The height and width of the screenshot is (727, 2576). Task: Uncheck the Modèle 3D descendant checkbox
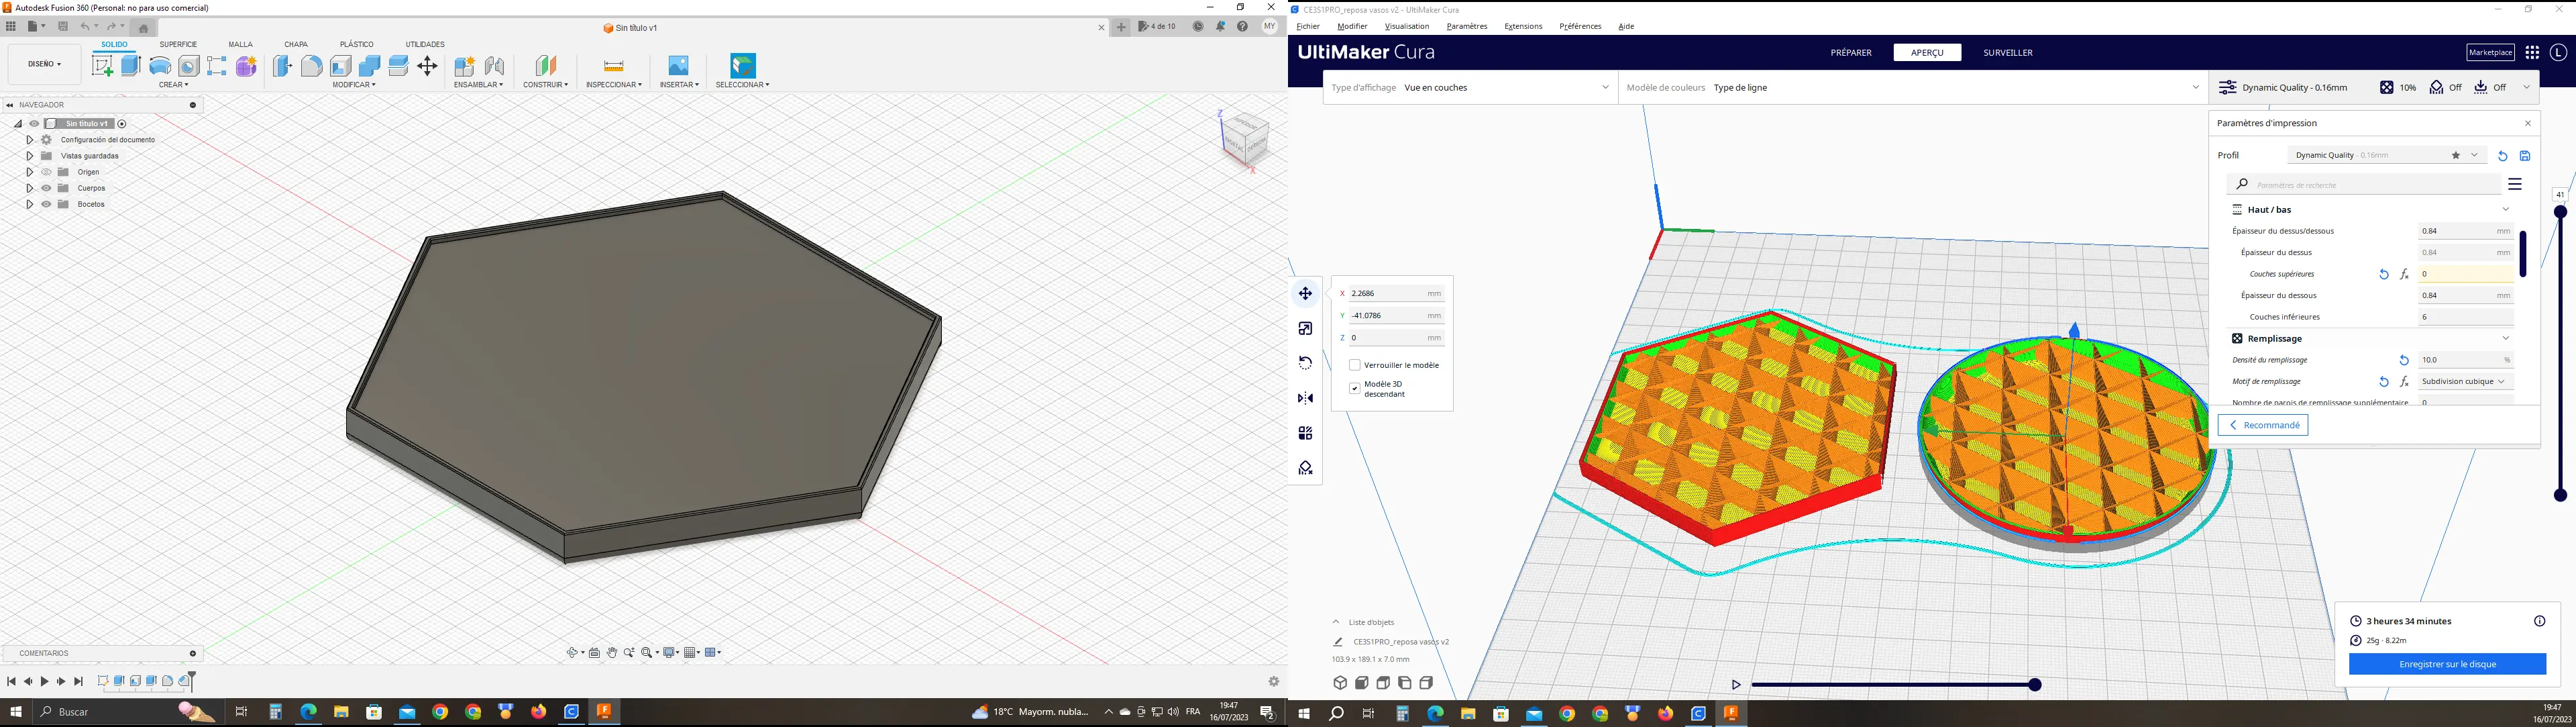click(x=1355, y=388)
